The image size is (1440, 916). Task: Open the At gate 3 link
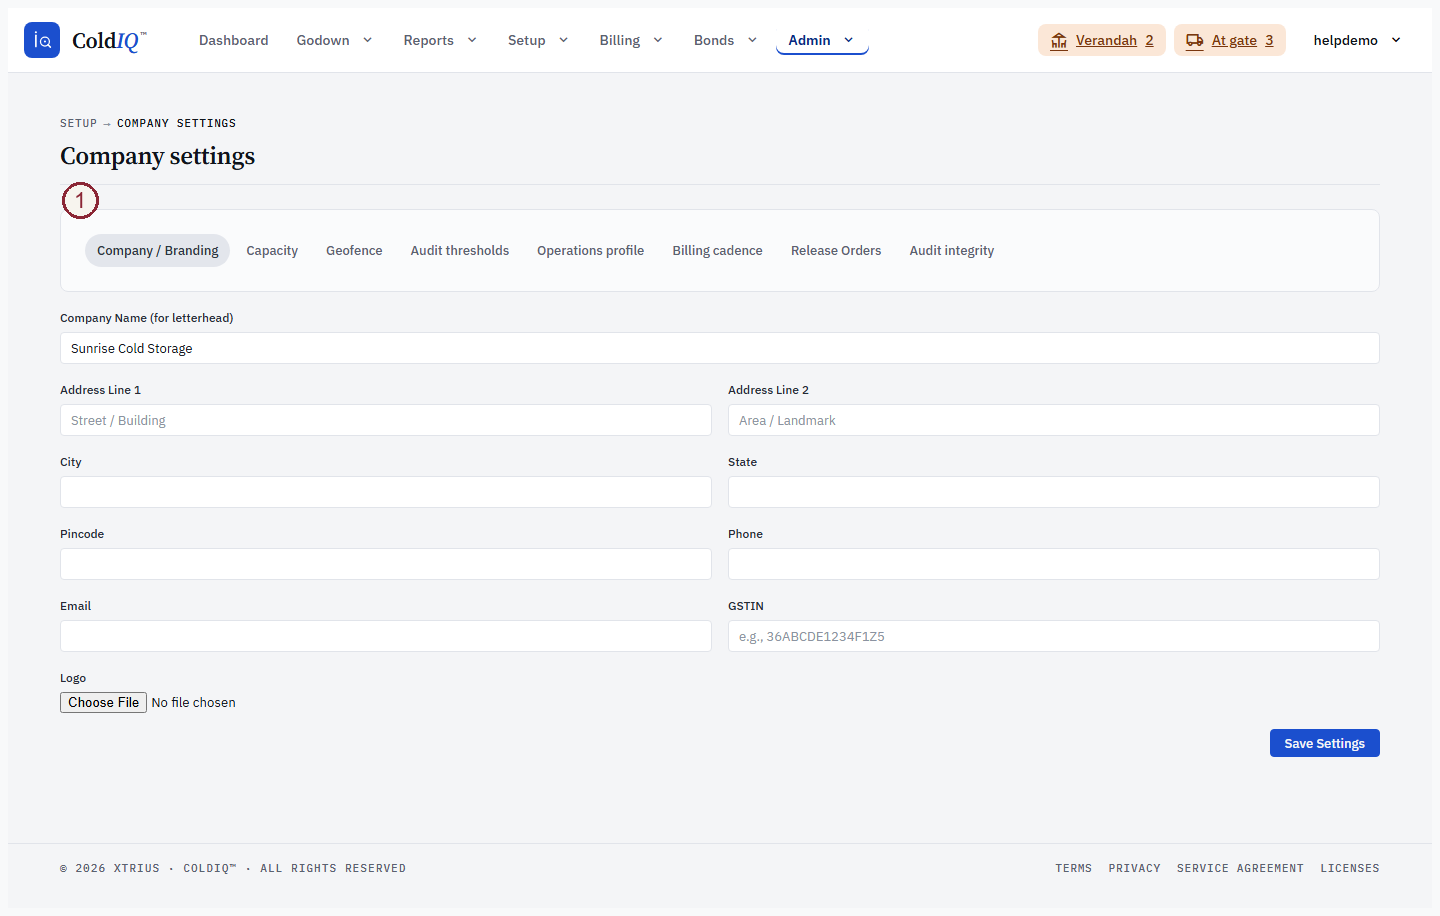click(x=1230, y=40)
